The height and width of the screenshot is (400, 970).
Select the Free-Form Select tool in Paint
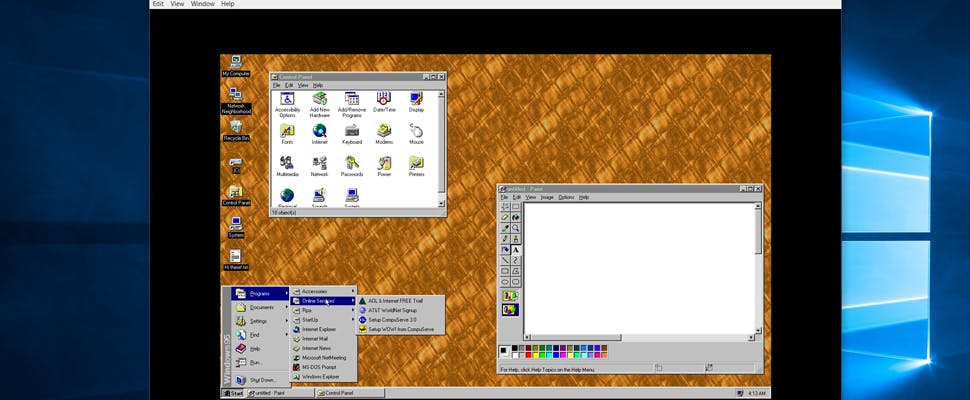coord(505,206)
